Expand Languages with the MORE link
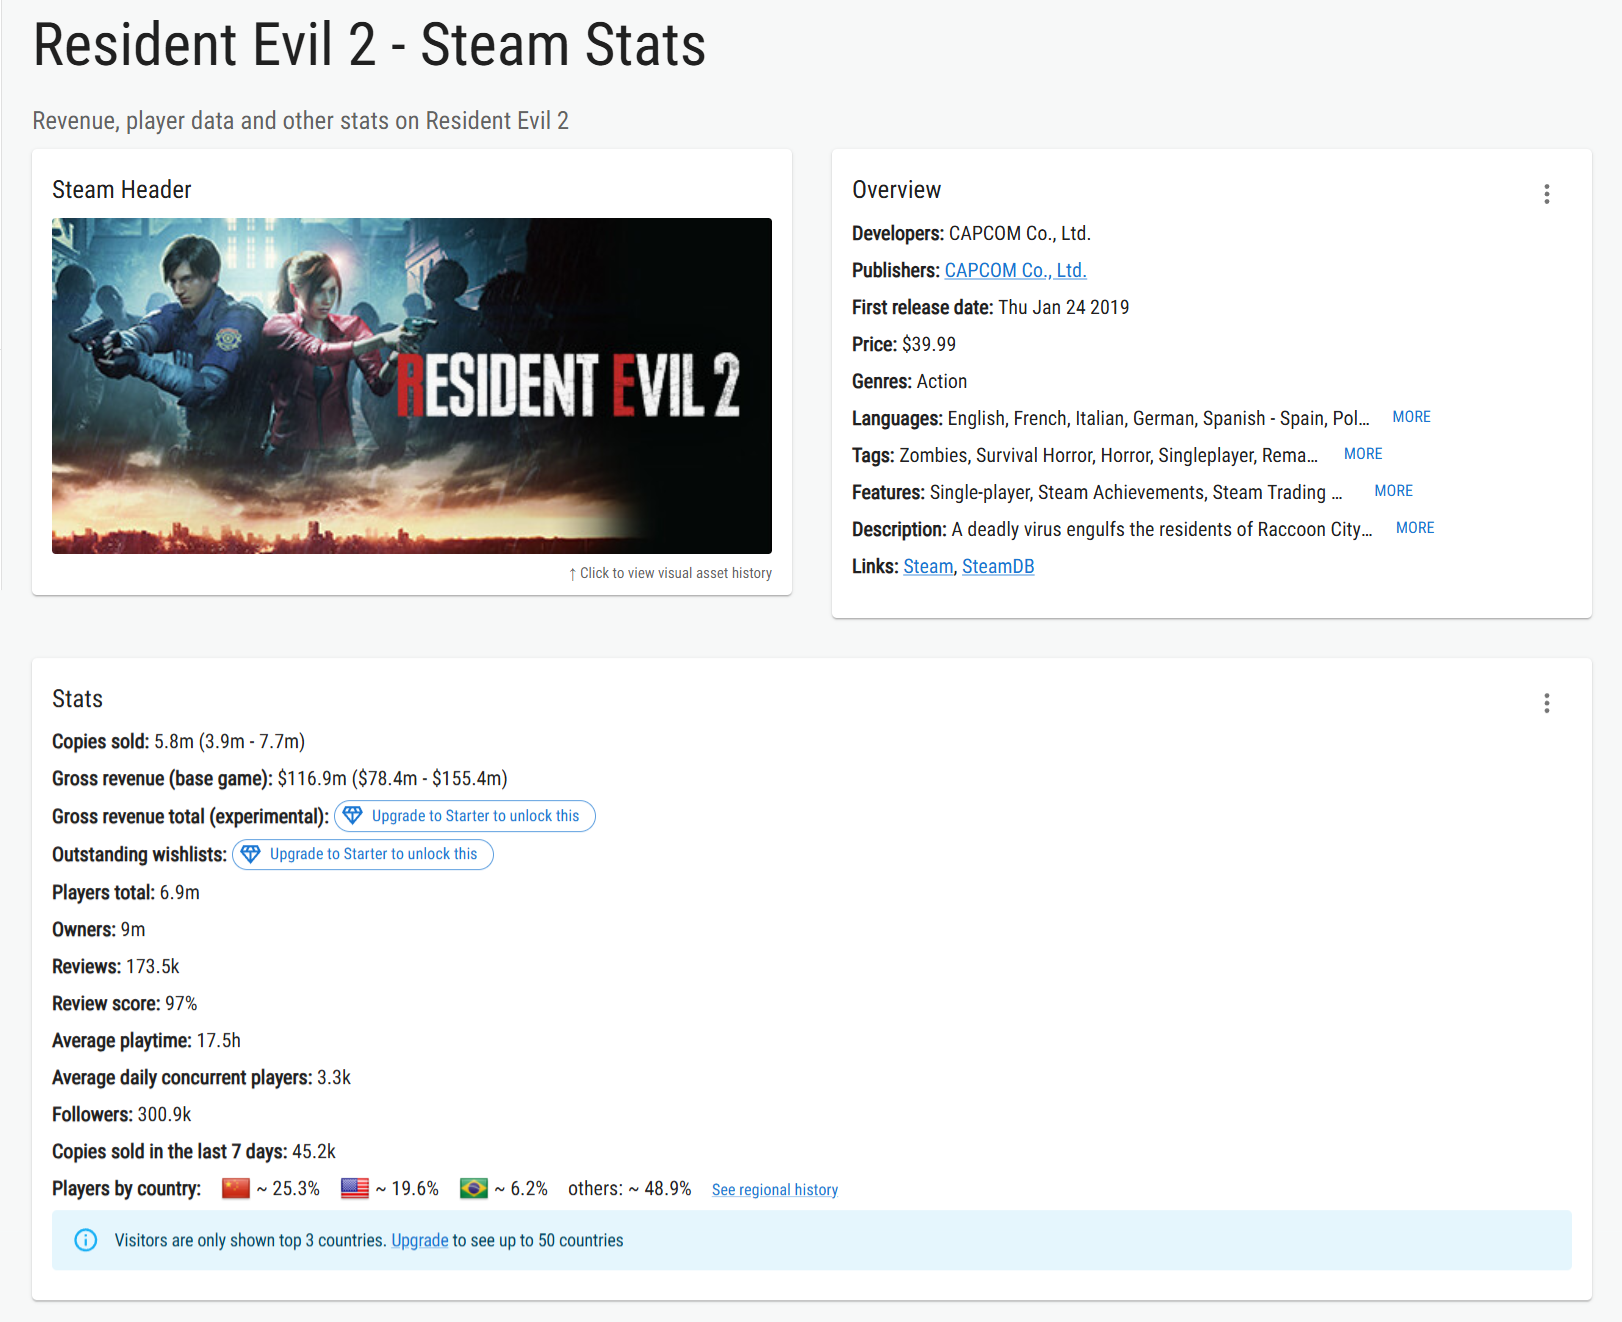The width and height of the screenshot is (1622, 1322). click(1411, 417)
